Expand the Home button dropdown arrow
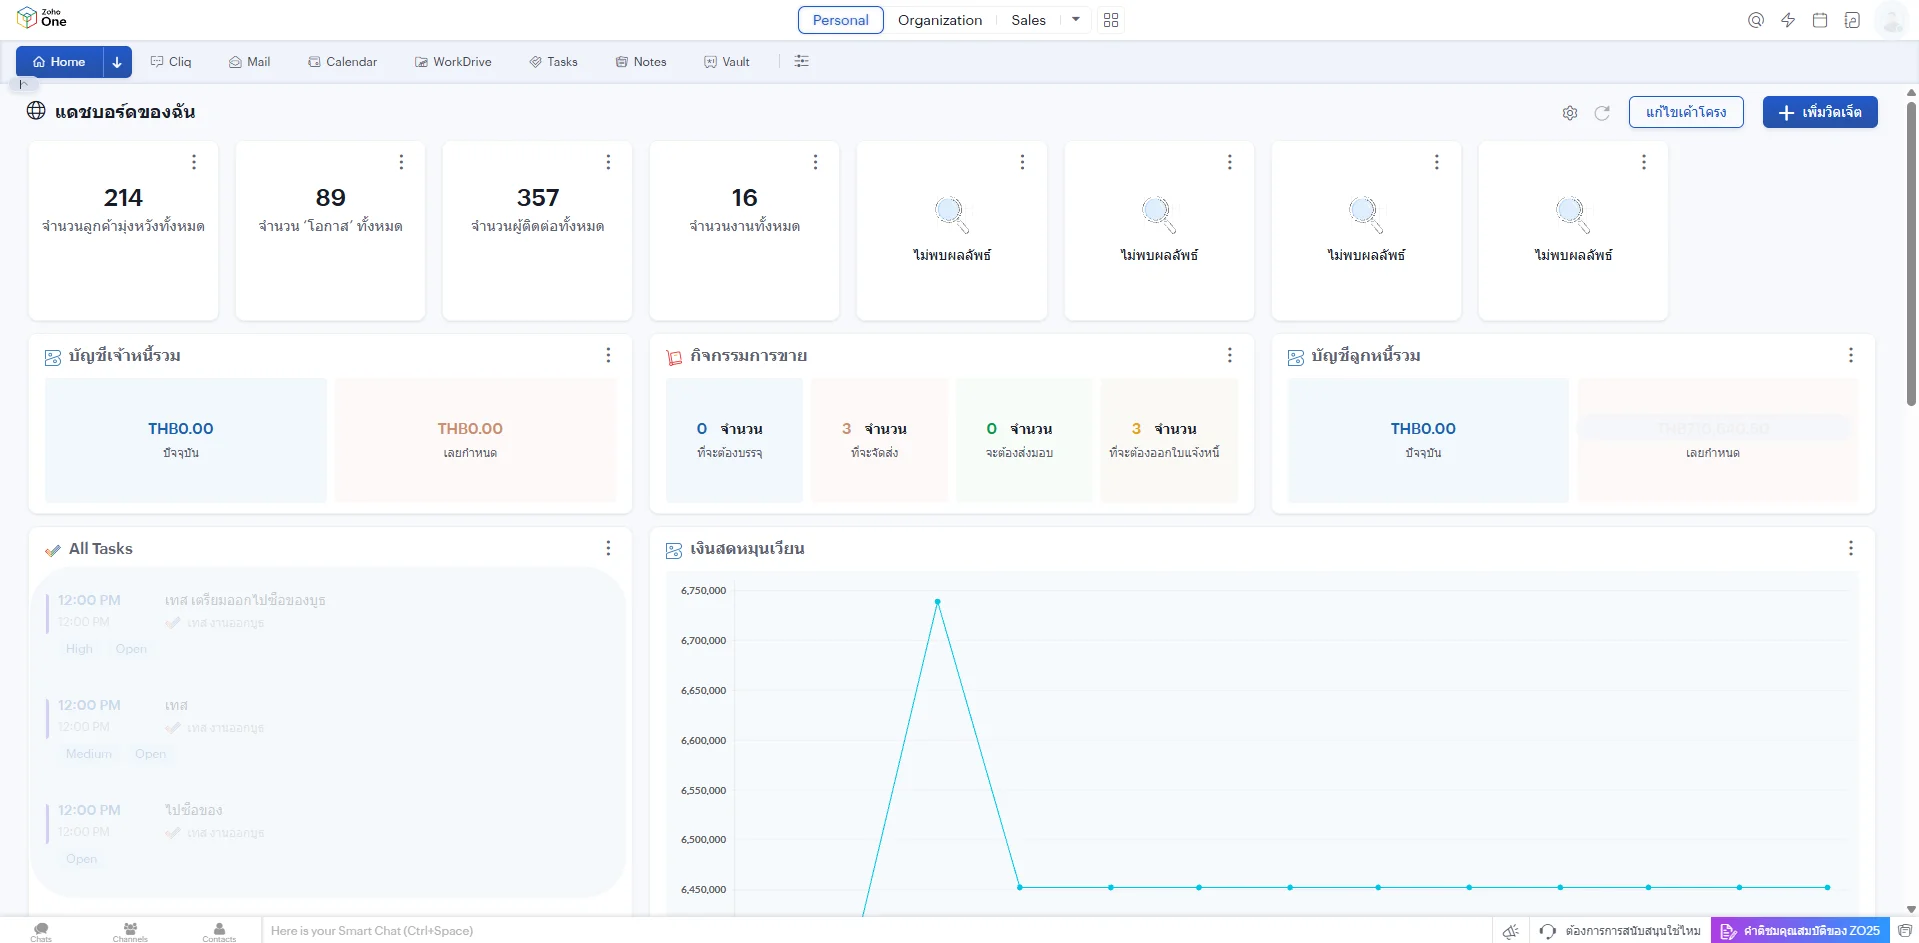 pos(117,62)
